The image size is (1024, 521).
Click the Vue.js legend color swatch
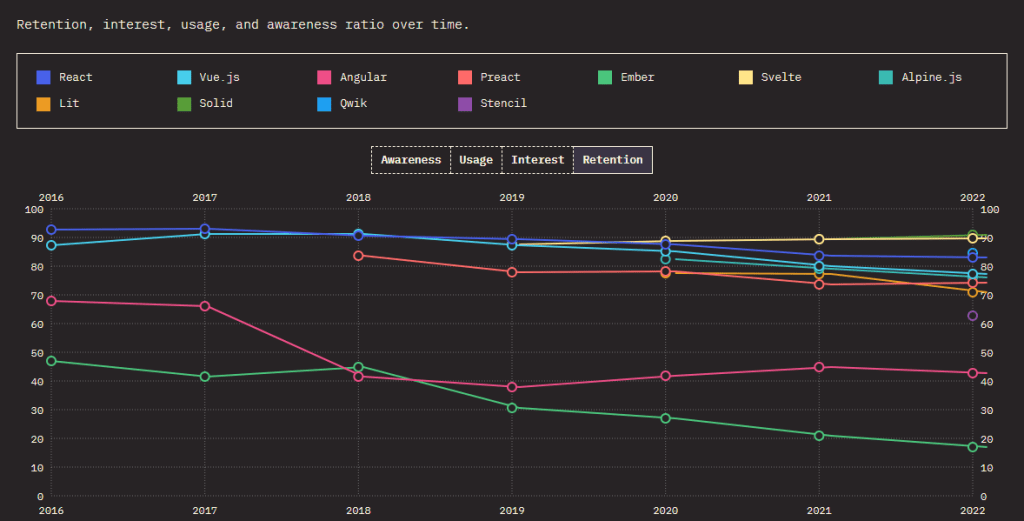coord(184,77)
